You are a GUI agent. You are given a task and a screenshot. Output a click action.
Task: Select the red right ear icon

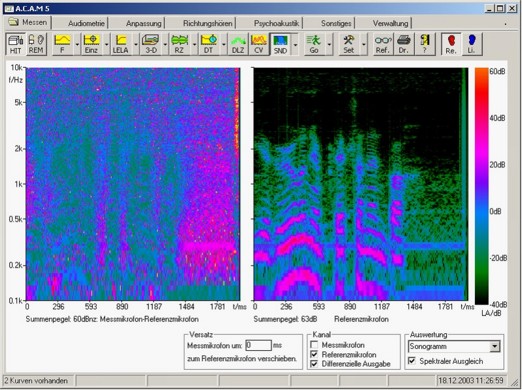[451, 44]
